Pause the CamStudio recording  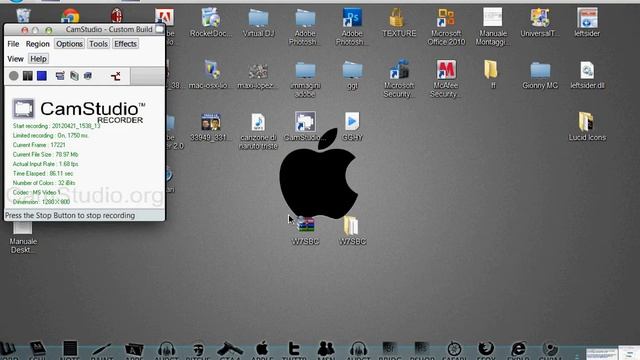27,76
